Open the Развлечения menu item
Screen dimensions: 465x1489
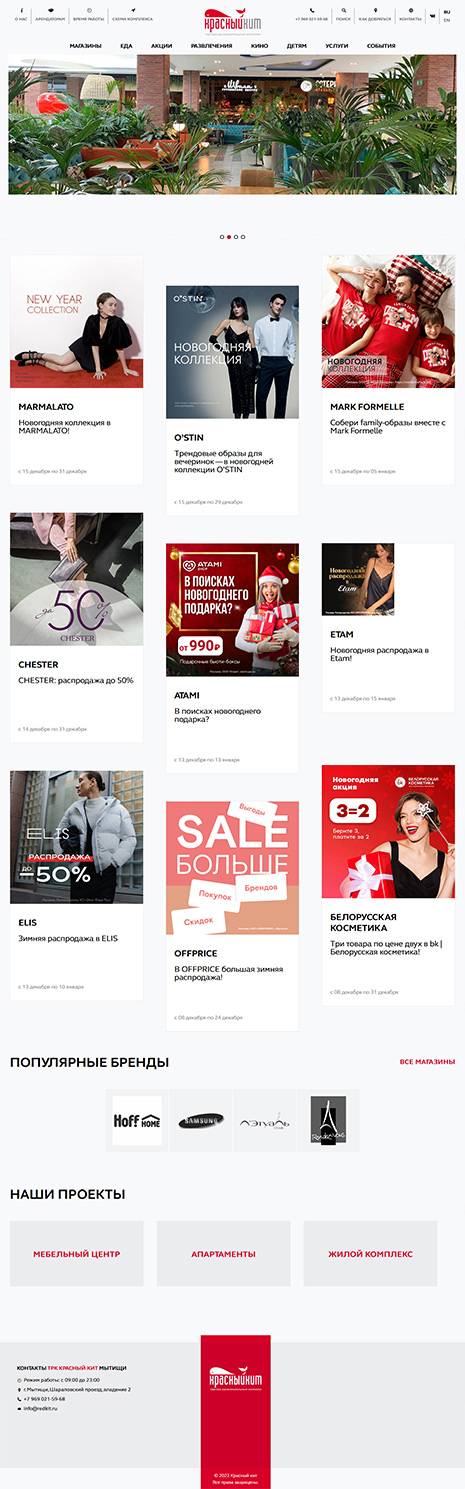coord(211,46)
